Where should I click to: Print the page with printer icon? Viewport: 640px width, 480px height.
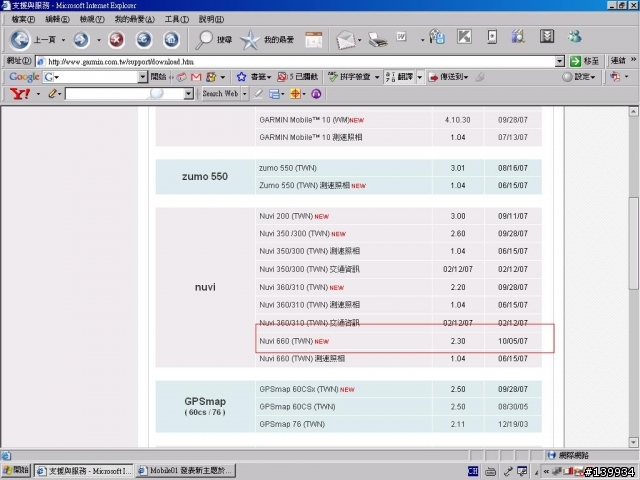coord(377,40)
